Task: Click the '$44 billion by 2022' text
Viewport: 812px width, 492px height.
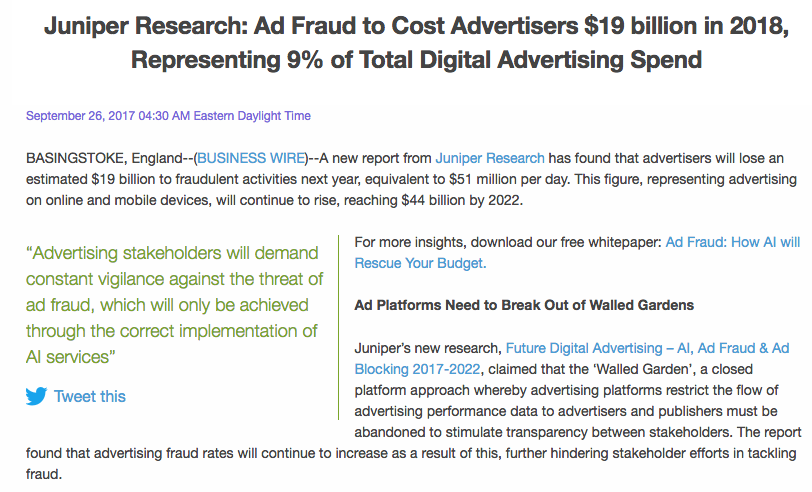Action: 461,200
